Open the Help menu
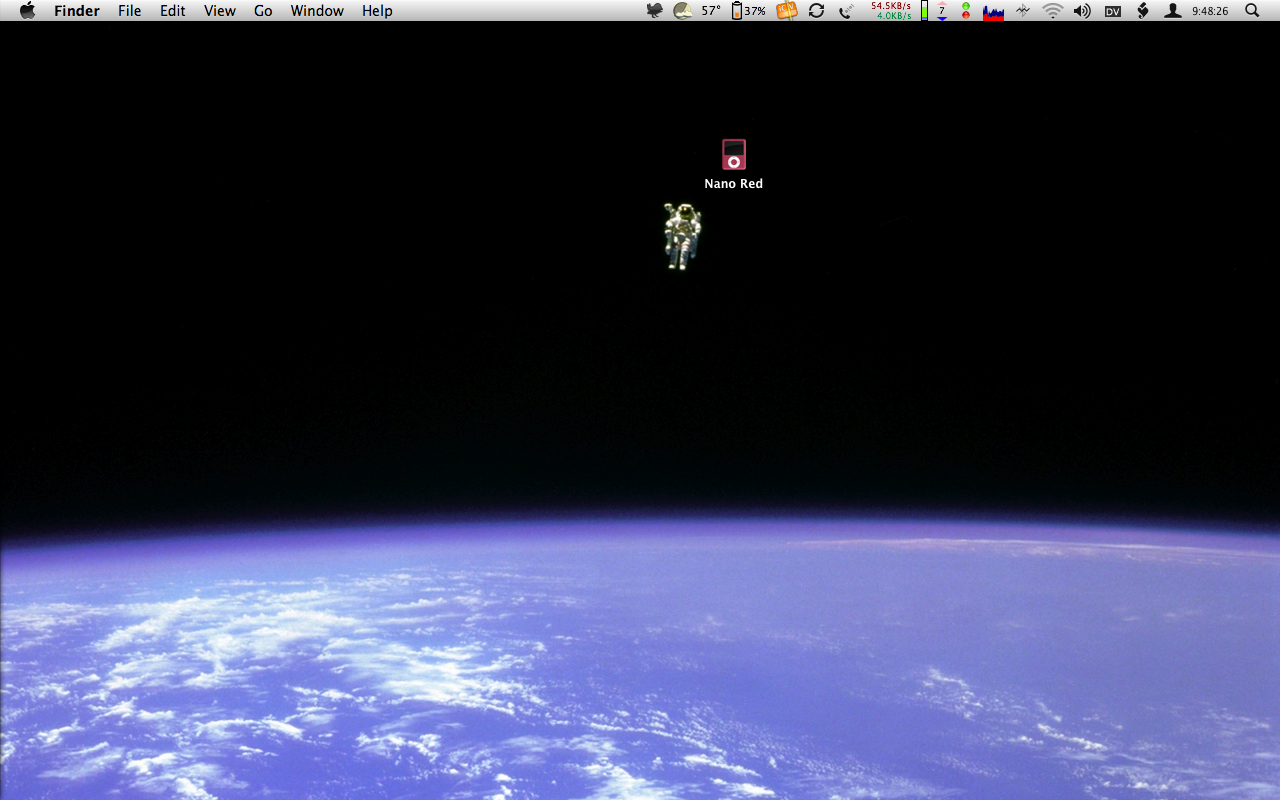Viewport: 1280px width, 800px height. pyautogui.click(x=377, y=11)
